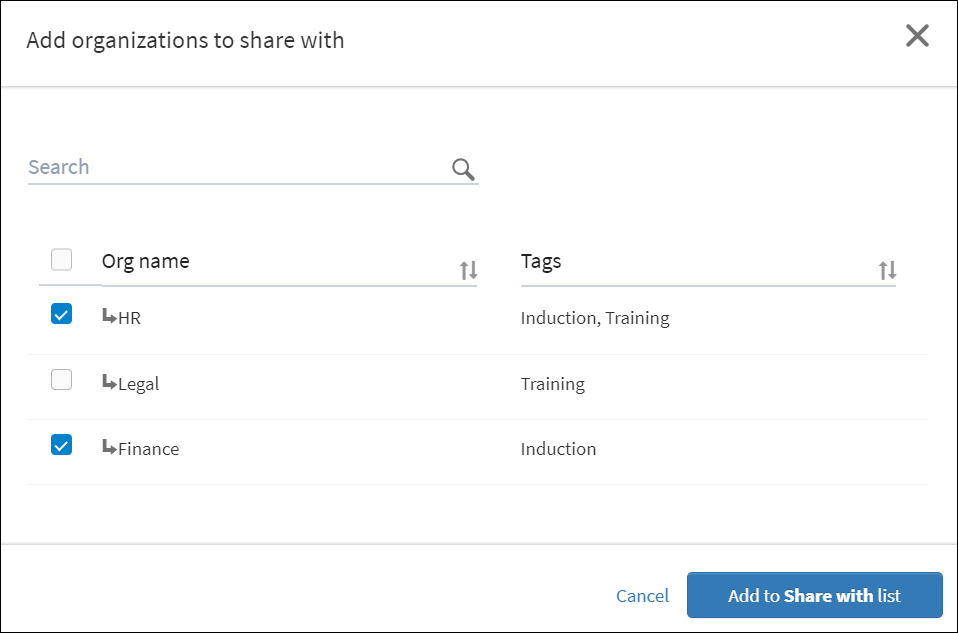The image size is (958, 633).
Task: Click the search magnifier icon
Action: (463, 169)
